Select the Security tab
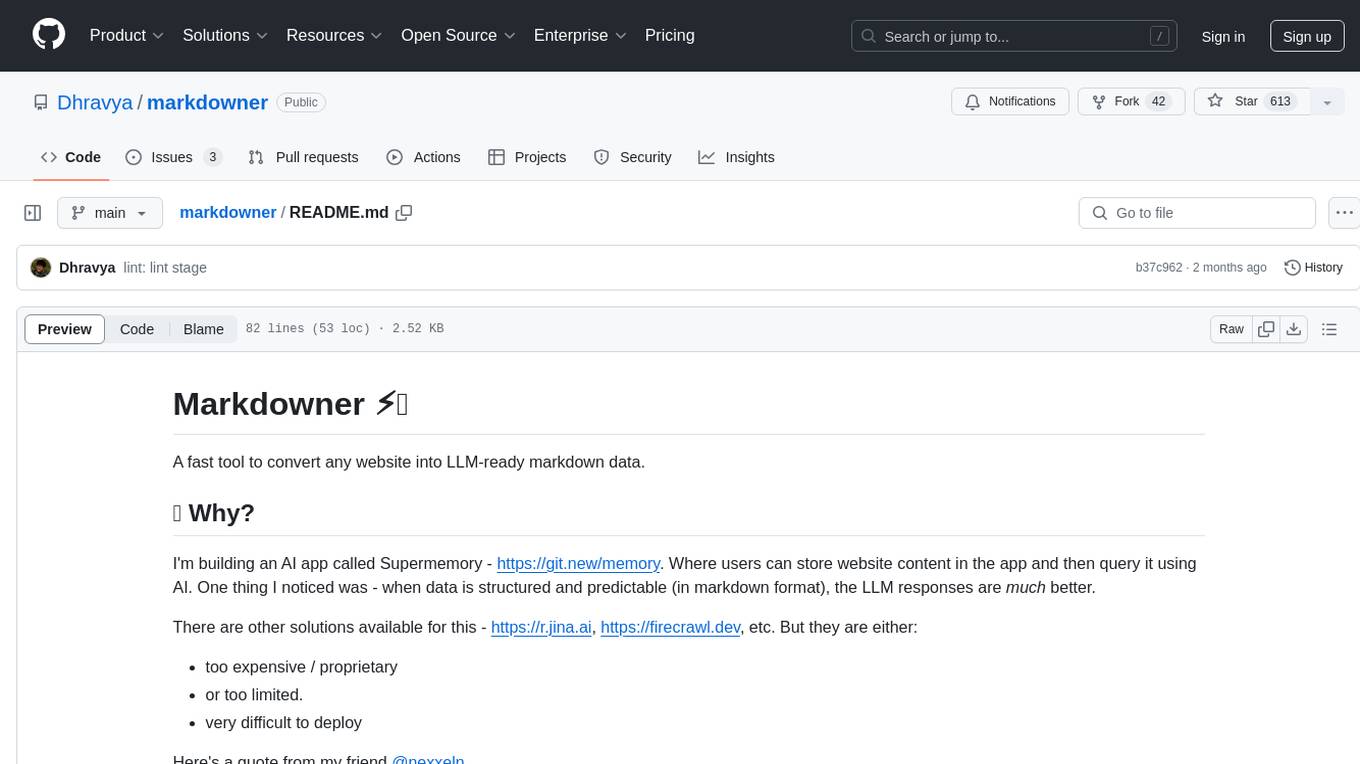Image resolution: width=1360 pixels, height=764 pixels. [x=633, y=157]
